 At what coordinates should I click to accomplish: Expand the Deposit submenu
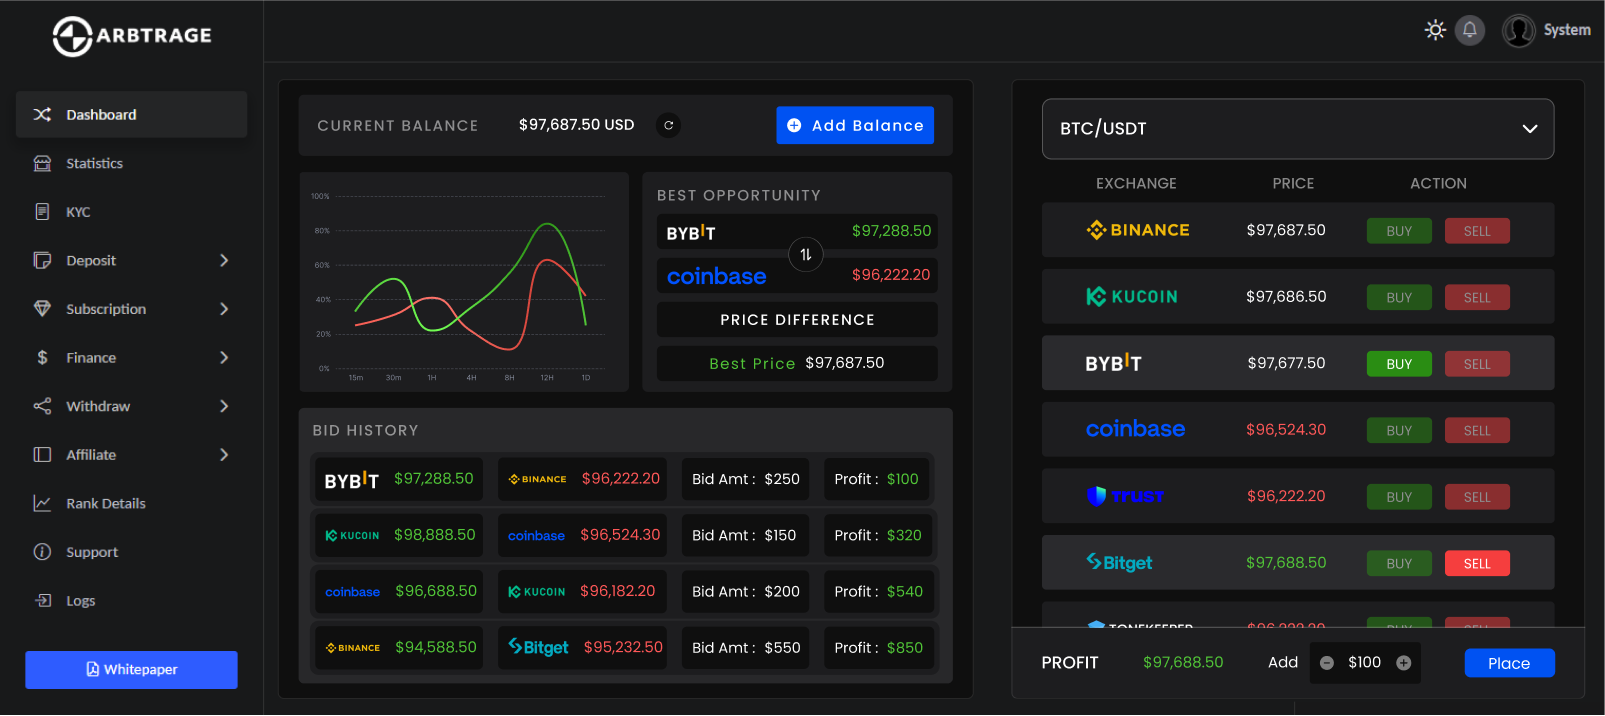[224, 261]
